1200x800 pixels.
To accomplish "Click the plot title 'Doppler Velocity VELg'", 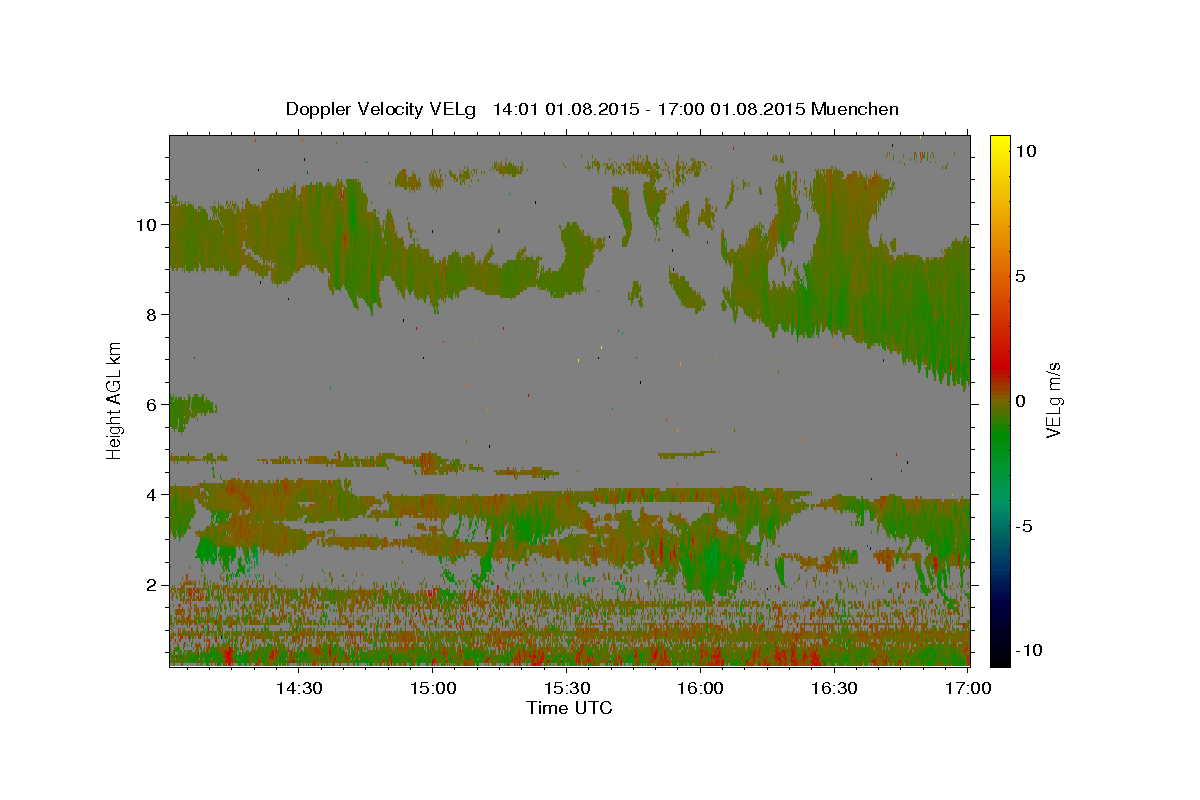I will [x=382, y=109].
